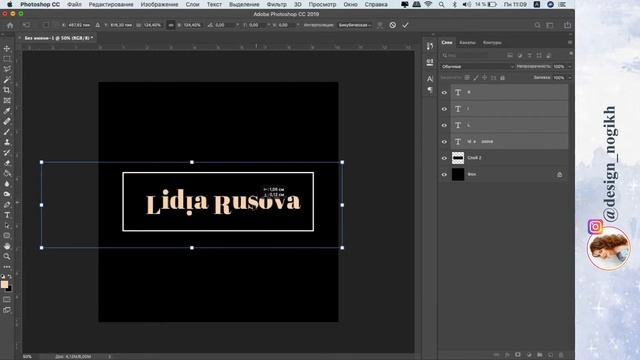The width and height of the screenshot is (640, 360).
Task: Swap foreground and background colors
Action: tap(10, 277)
